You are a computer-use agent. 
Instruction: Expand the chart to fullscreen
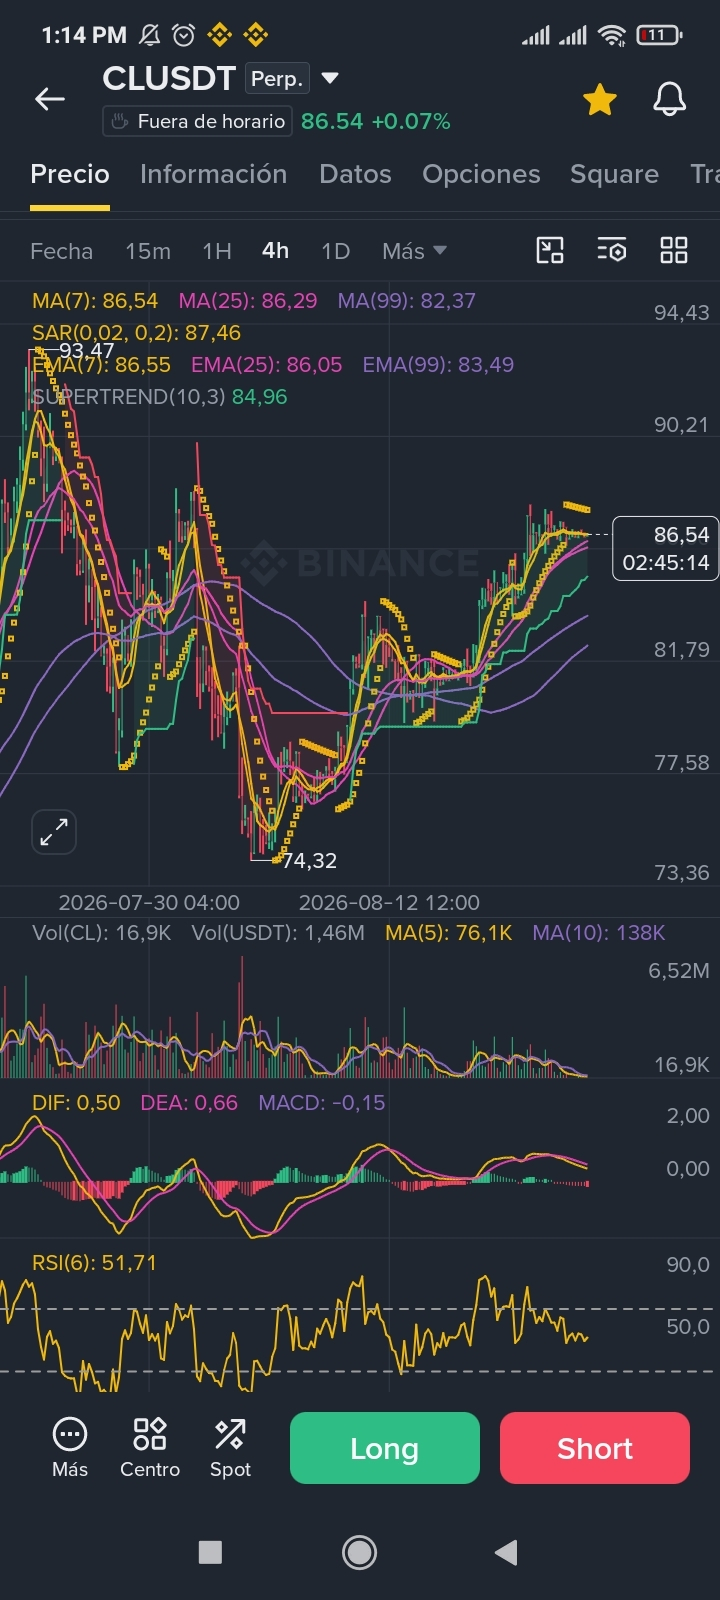[54, 831]
